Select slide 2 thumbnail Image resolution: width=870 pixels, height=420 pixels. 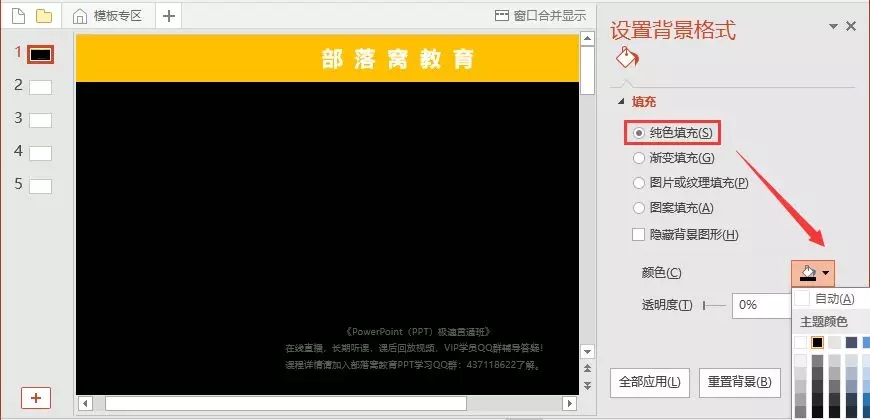pyautogui.click(x=41, y=88)
